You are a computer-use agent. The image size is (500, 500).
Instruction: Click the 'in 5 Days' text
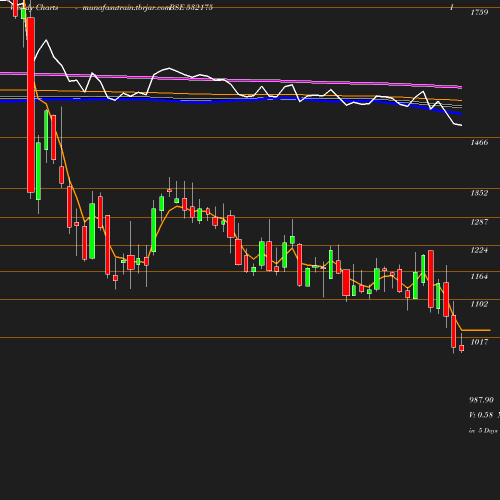point(483,431)
